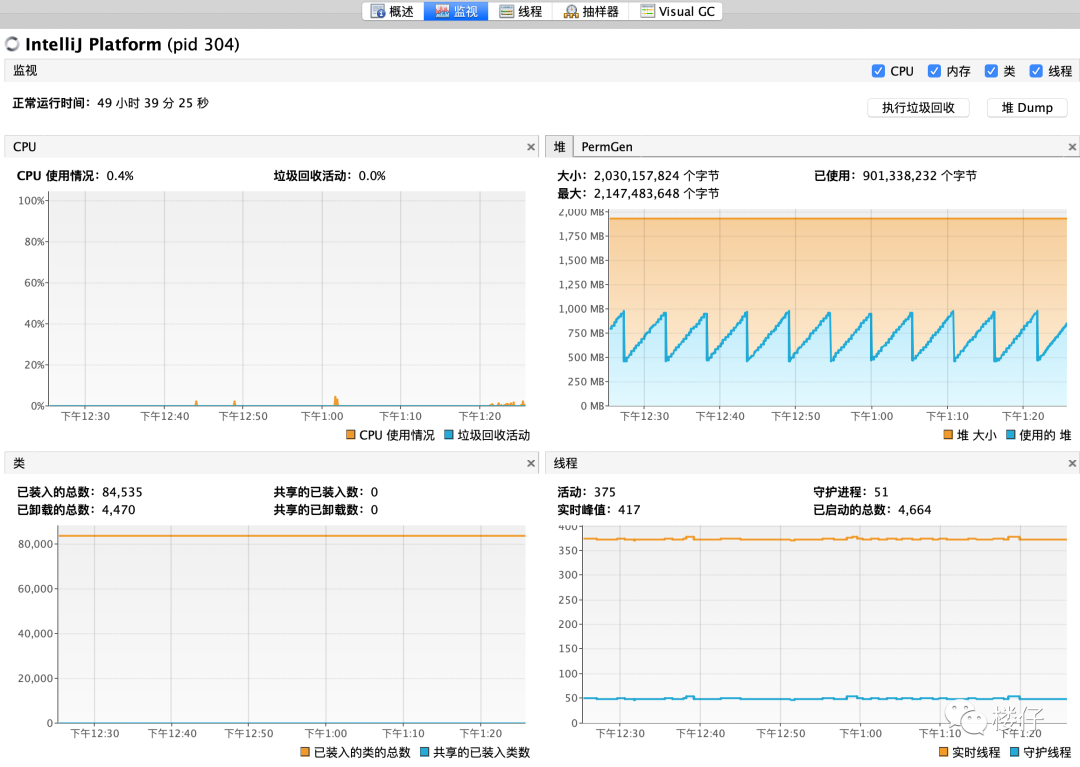Screen dimensions: 1080x767
Task: Click the 已启动的总数 4,664 value
Action: 915,509
